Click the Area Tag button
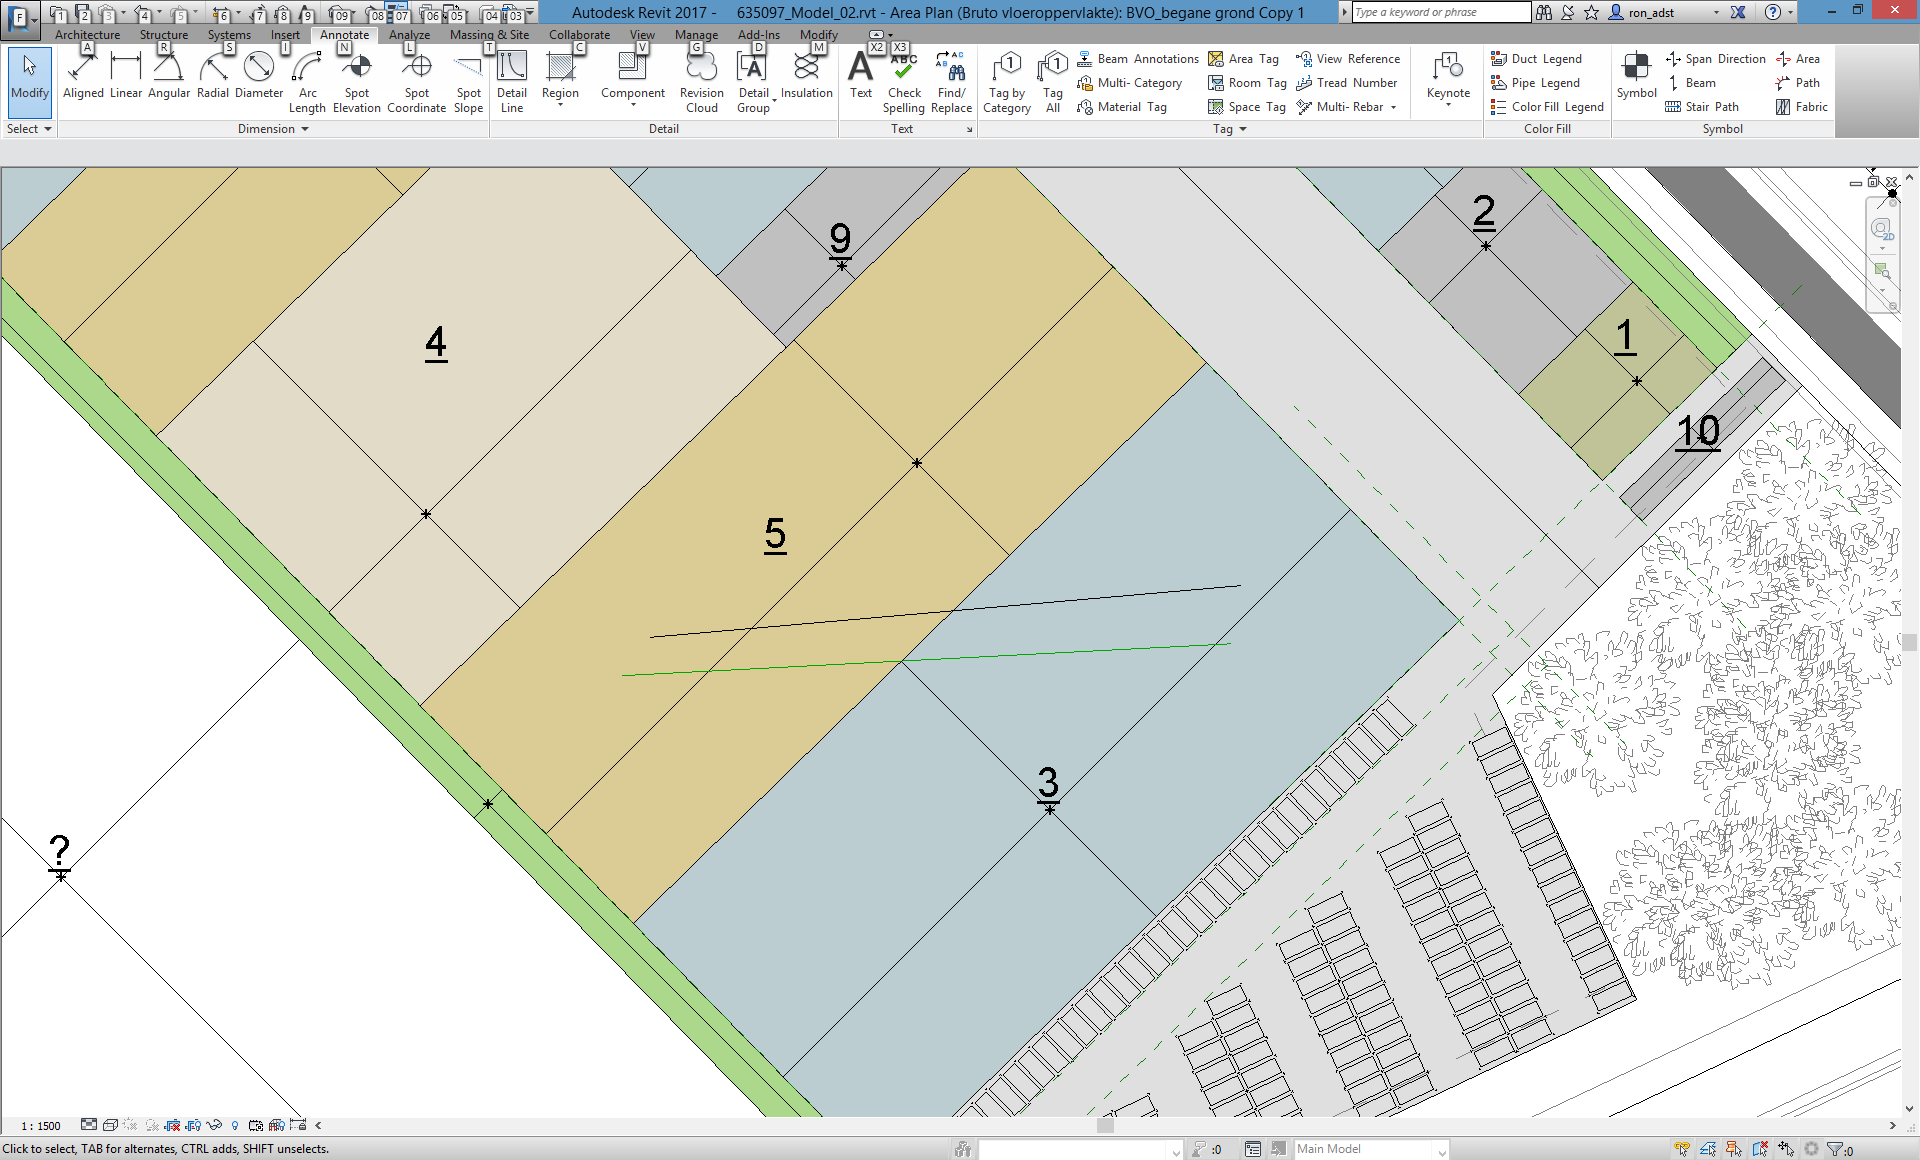Viewport: 1920px width, 1160px height. point(1244,59)
